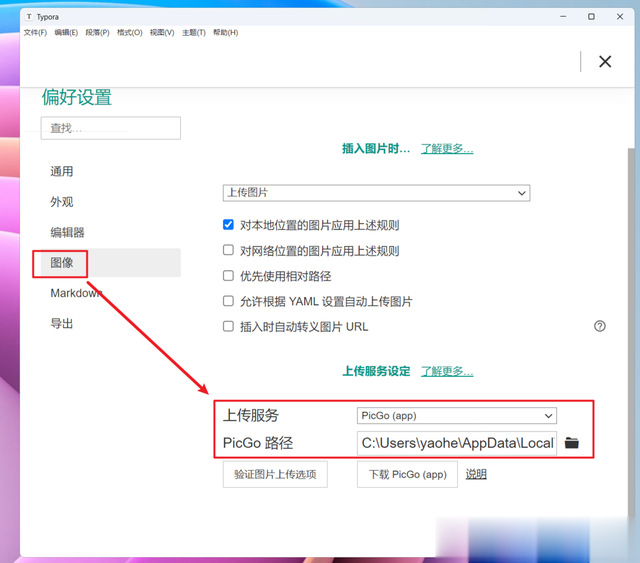Open 了解更多 link beside 上传服务设定
This screenshot has width=640, height=563.
click(447, 371)
